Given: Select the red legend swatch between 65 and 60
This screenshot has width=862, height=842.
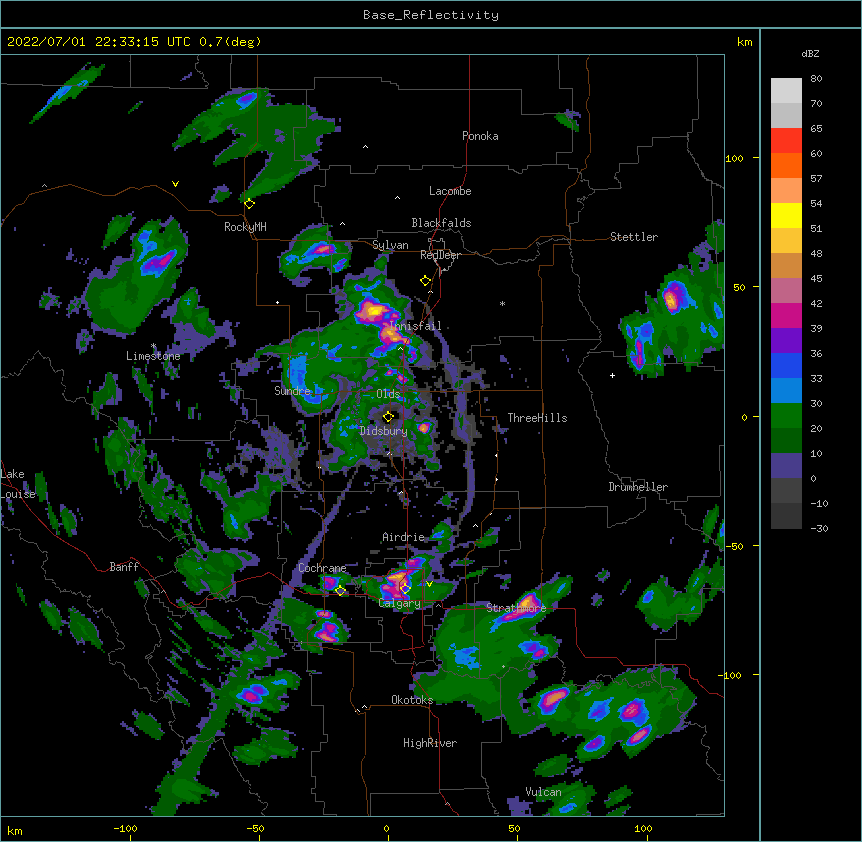Looking at the screenshot, I should click(786, 140).
